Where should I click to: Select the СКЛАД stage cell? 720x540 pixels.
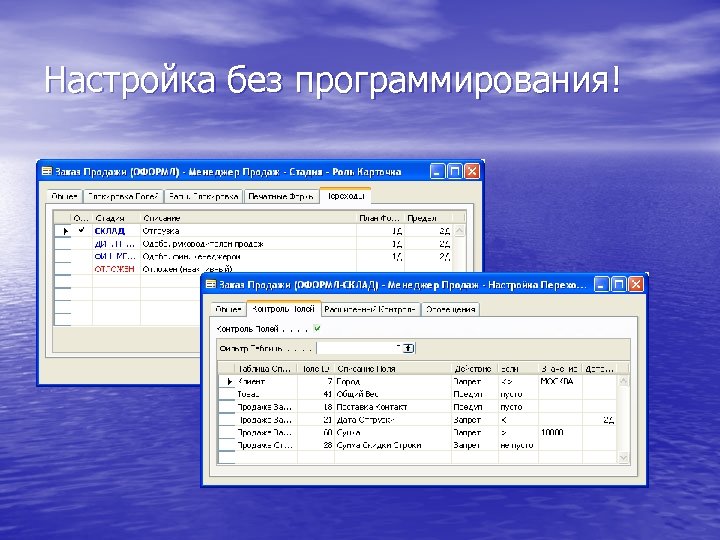pos(116,231)
